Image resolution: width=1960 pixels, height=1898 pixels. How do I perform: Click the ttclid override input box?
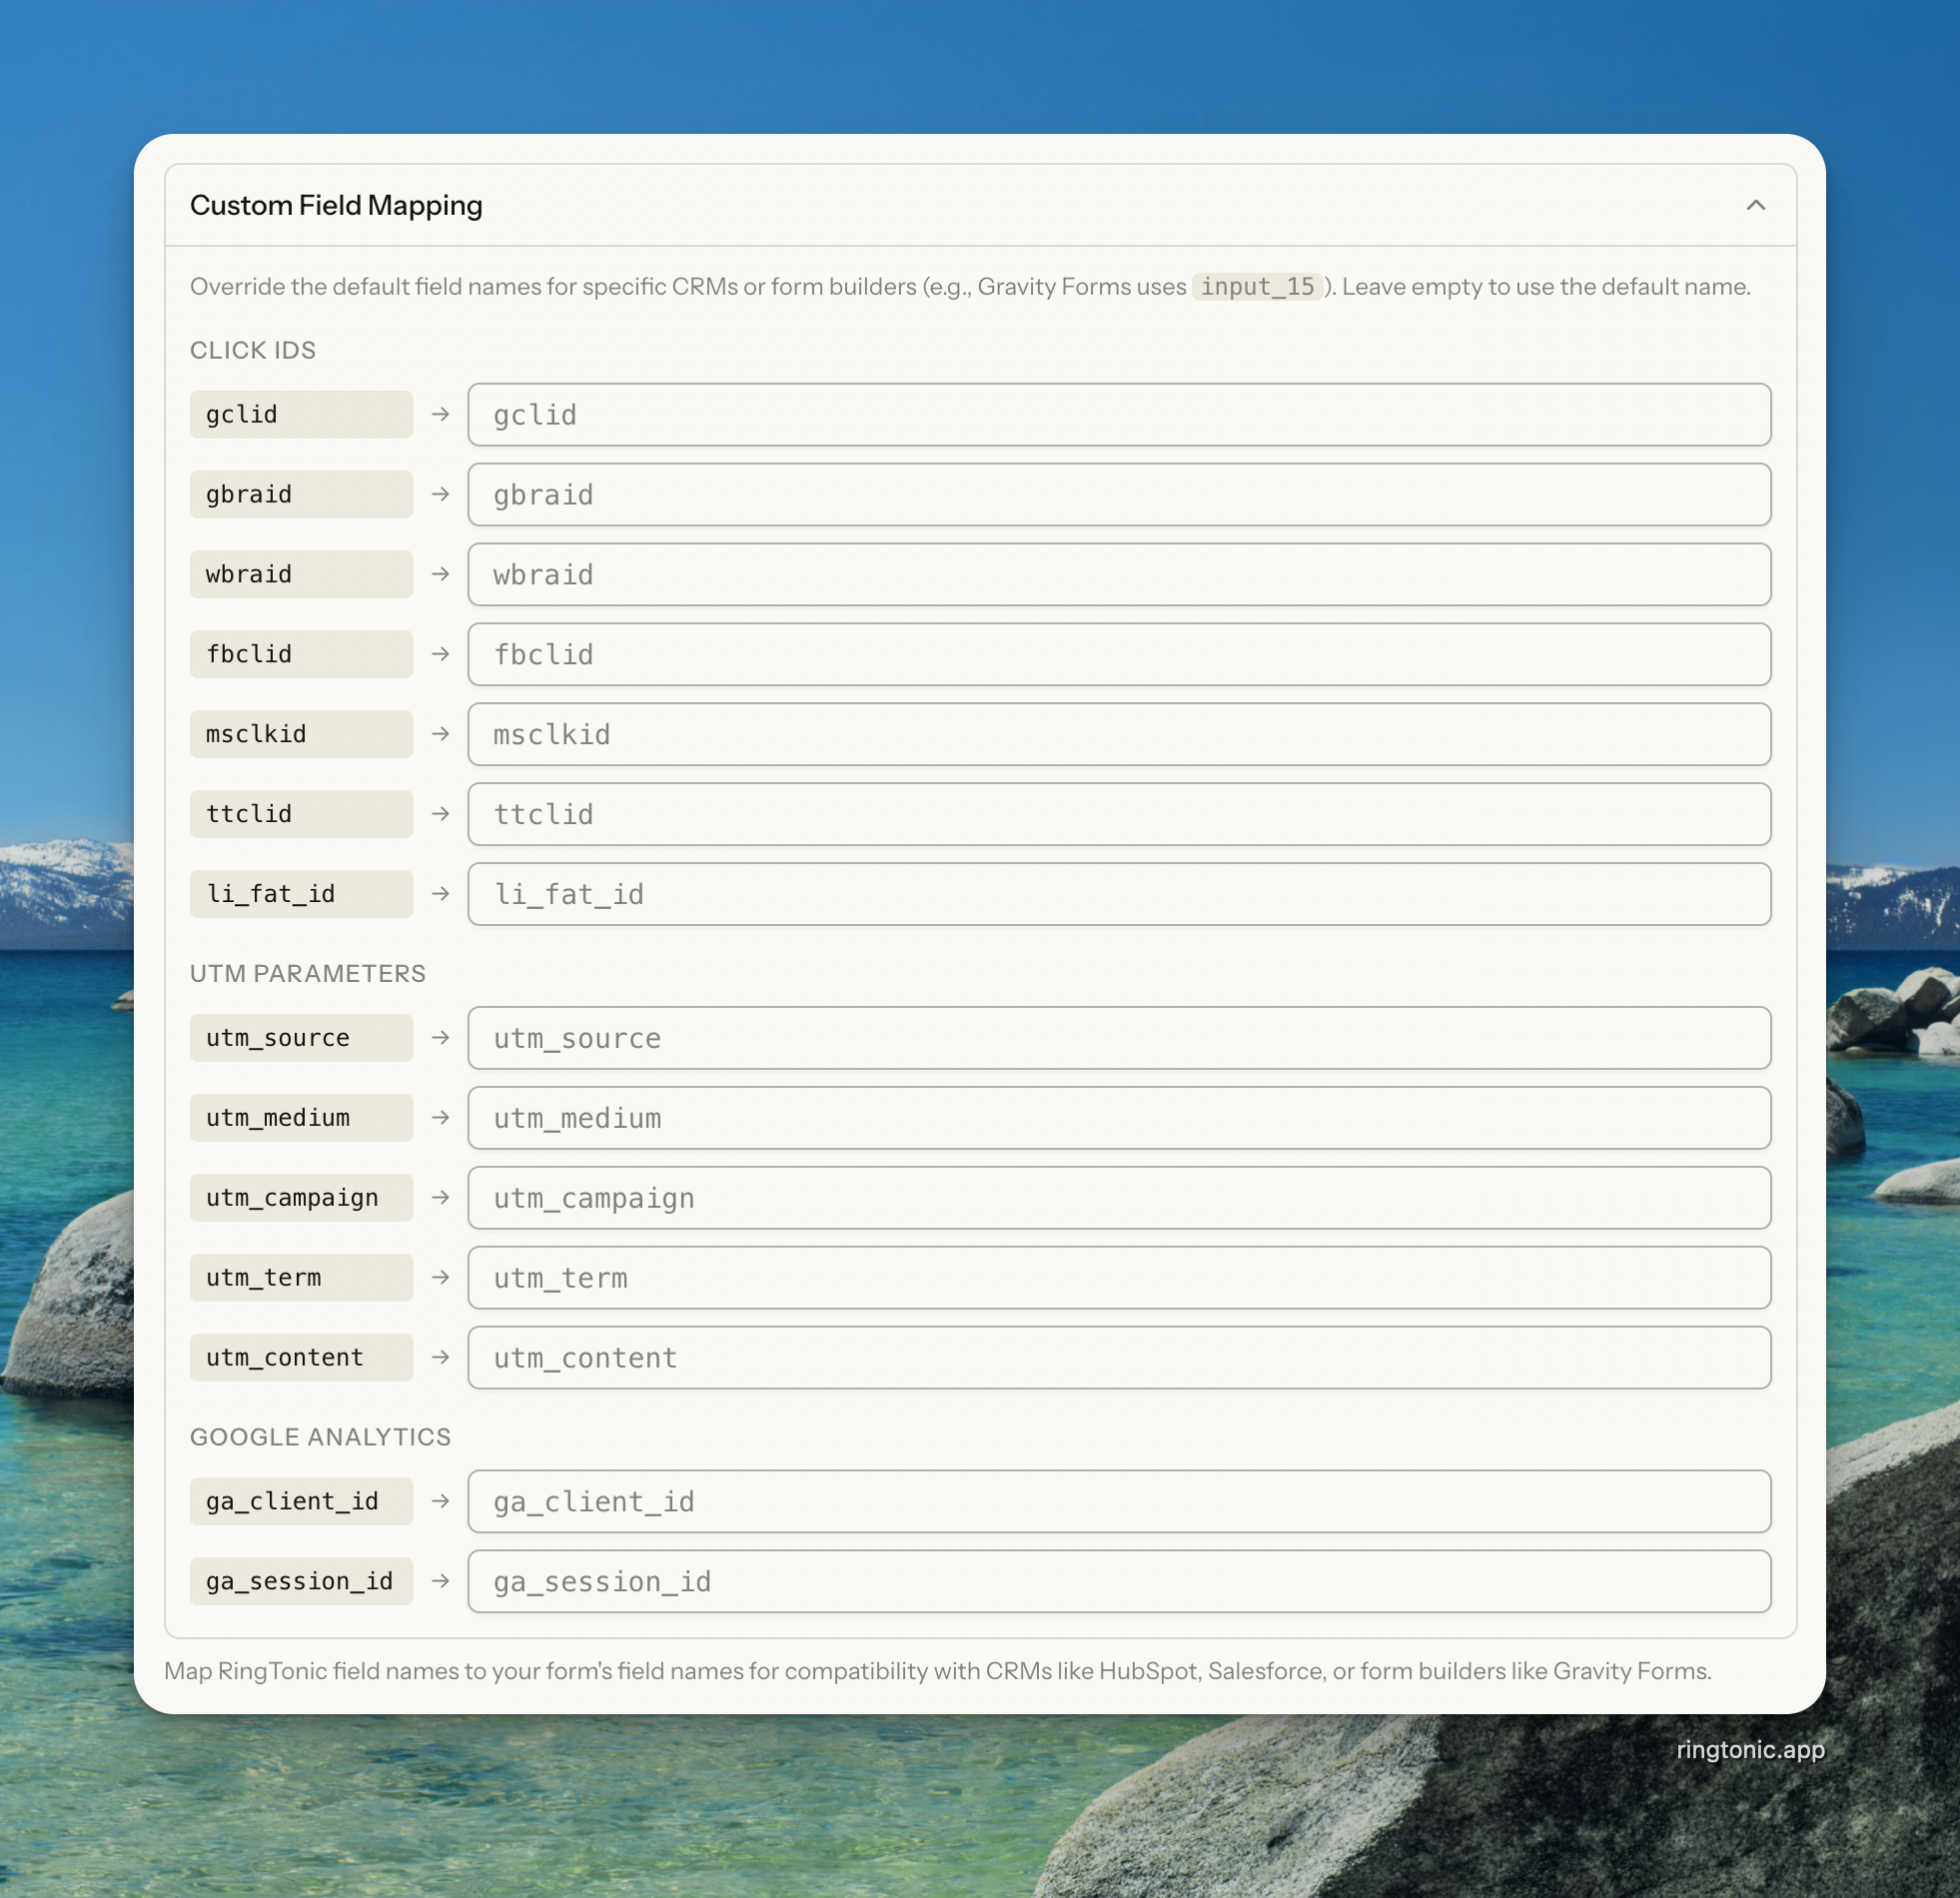click(1118, 814)
